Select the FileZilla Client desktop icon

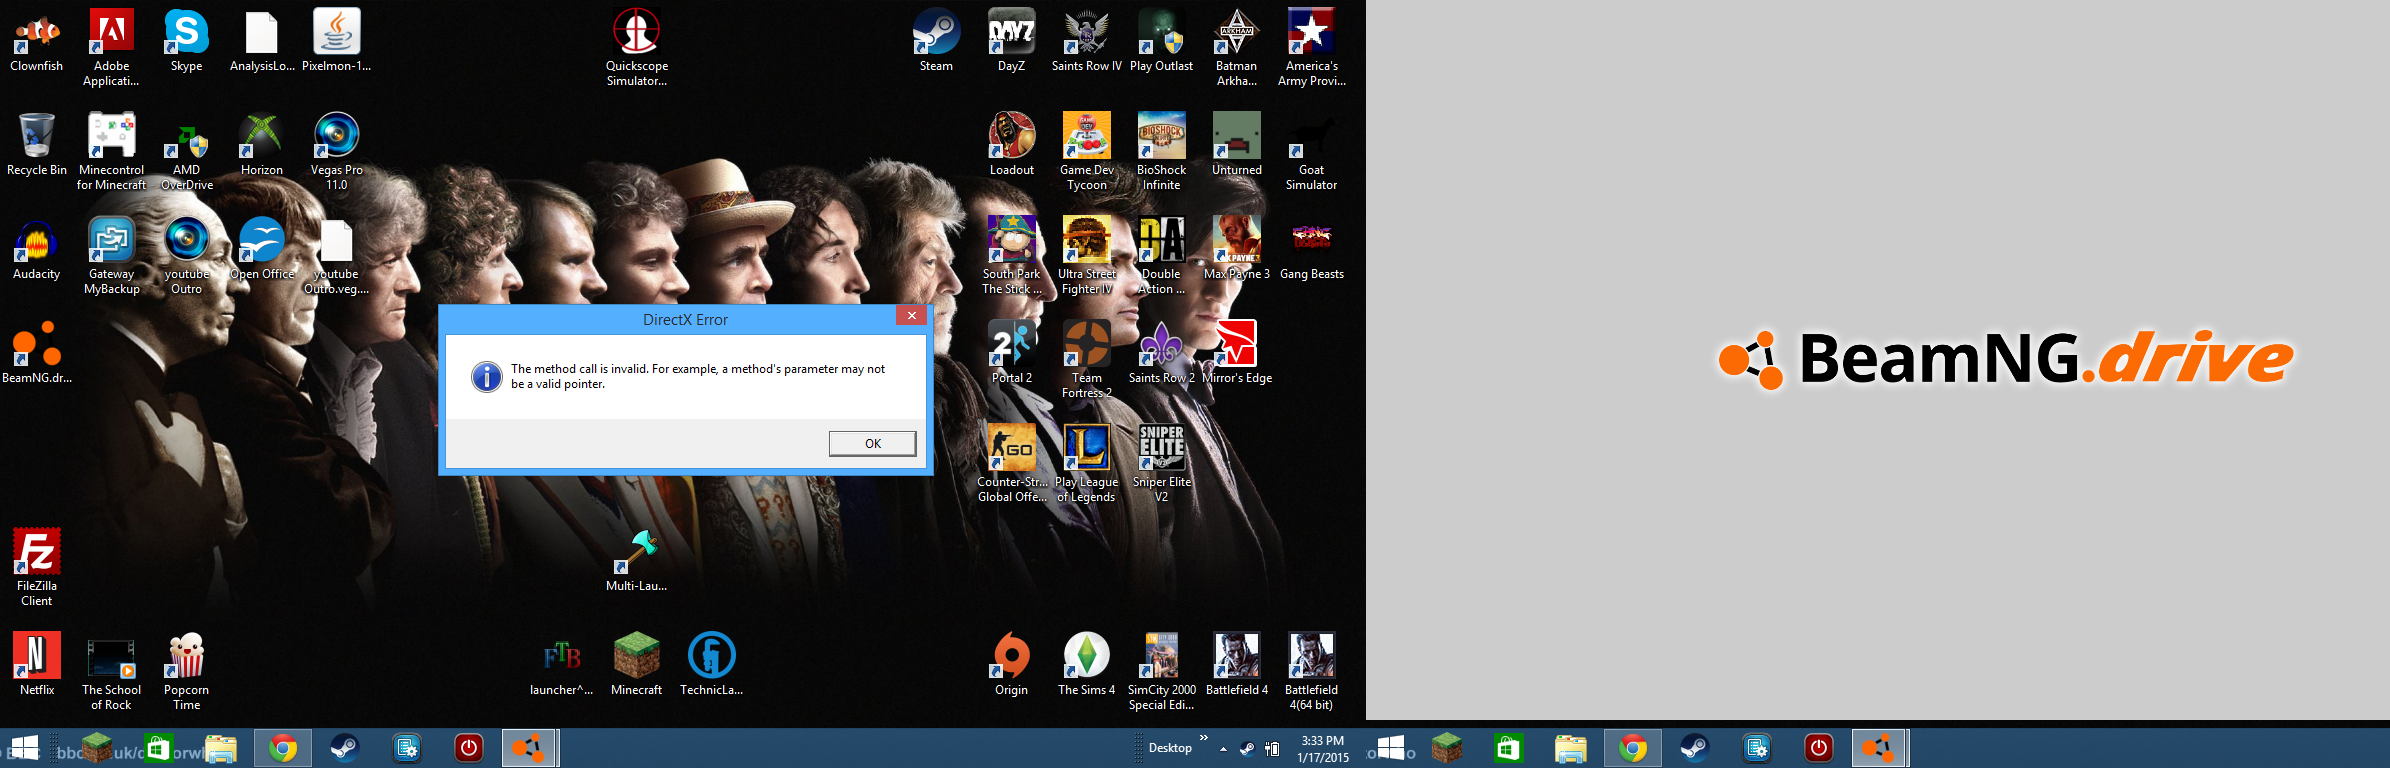pyautogui.click(x=37, y=568)
